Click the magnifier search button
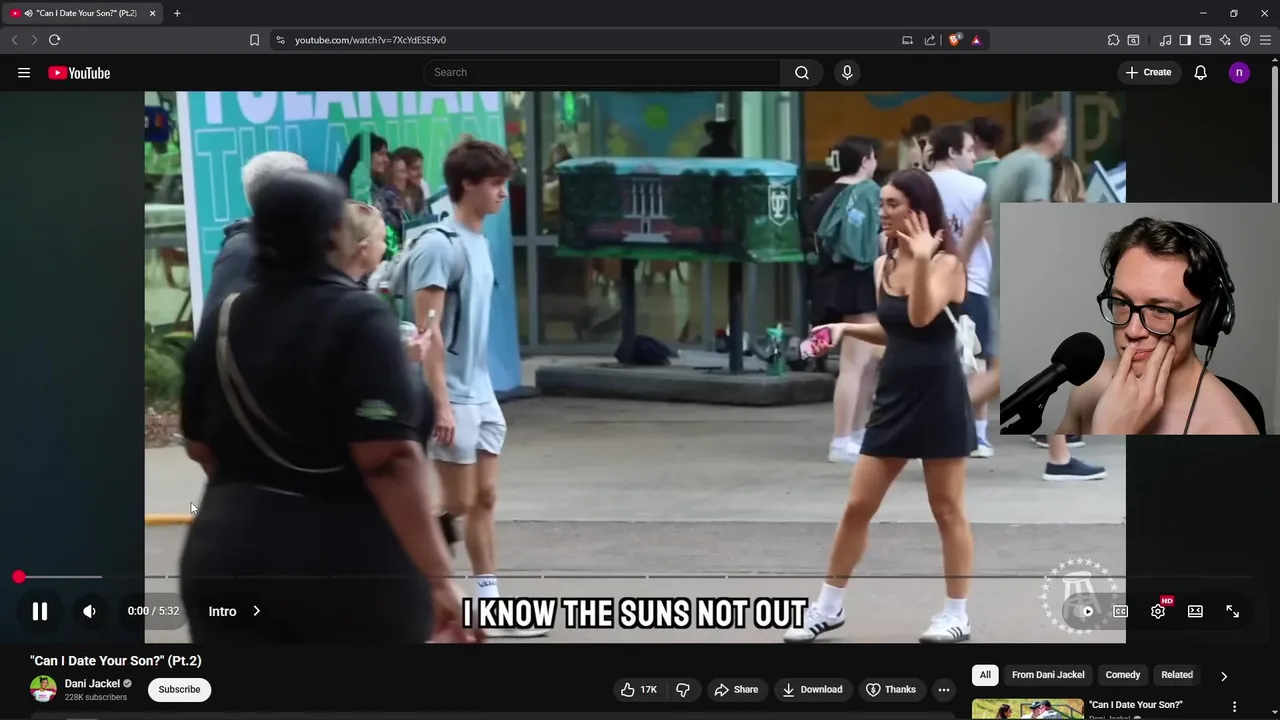The height and width of the screenshot is (720, 1280). click(802, 73)
